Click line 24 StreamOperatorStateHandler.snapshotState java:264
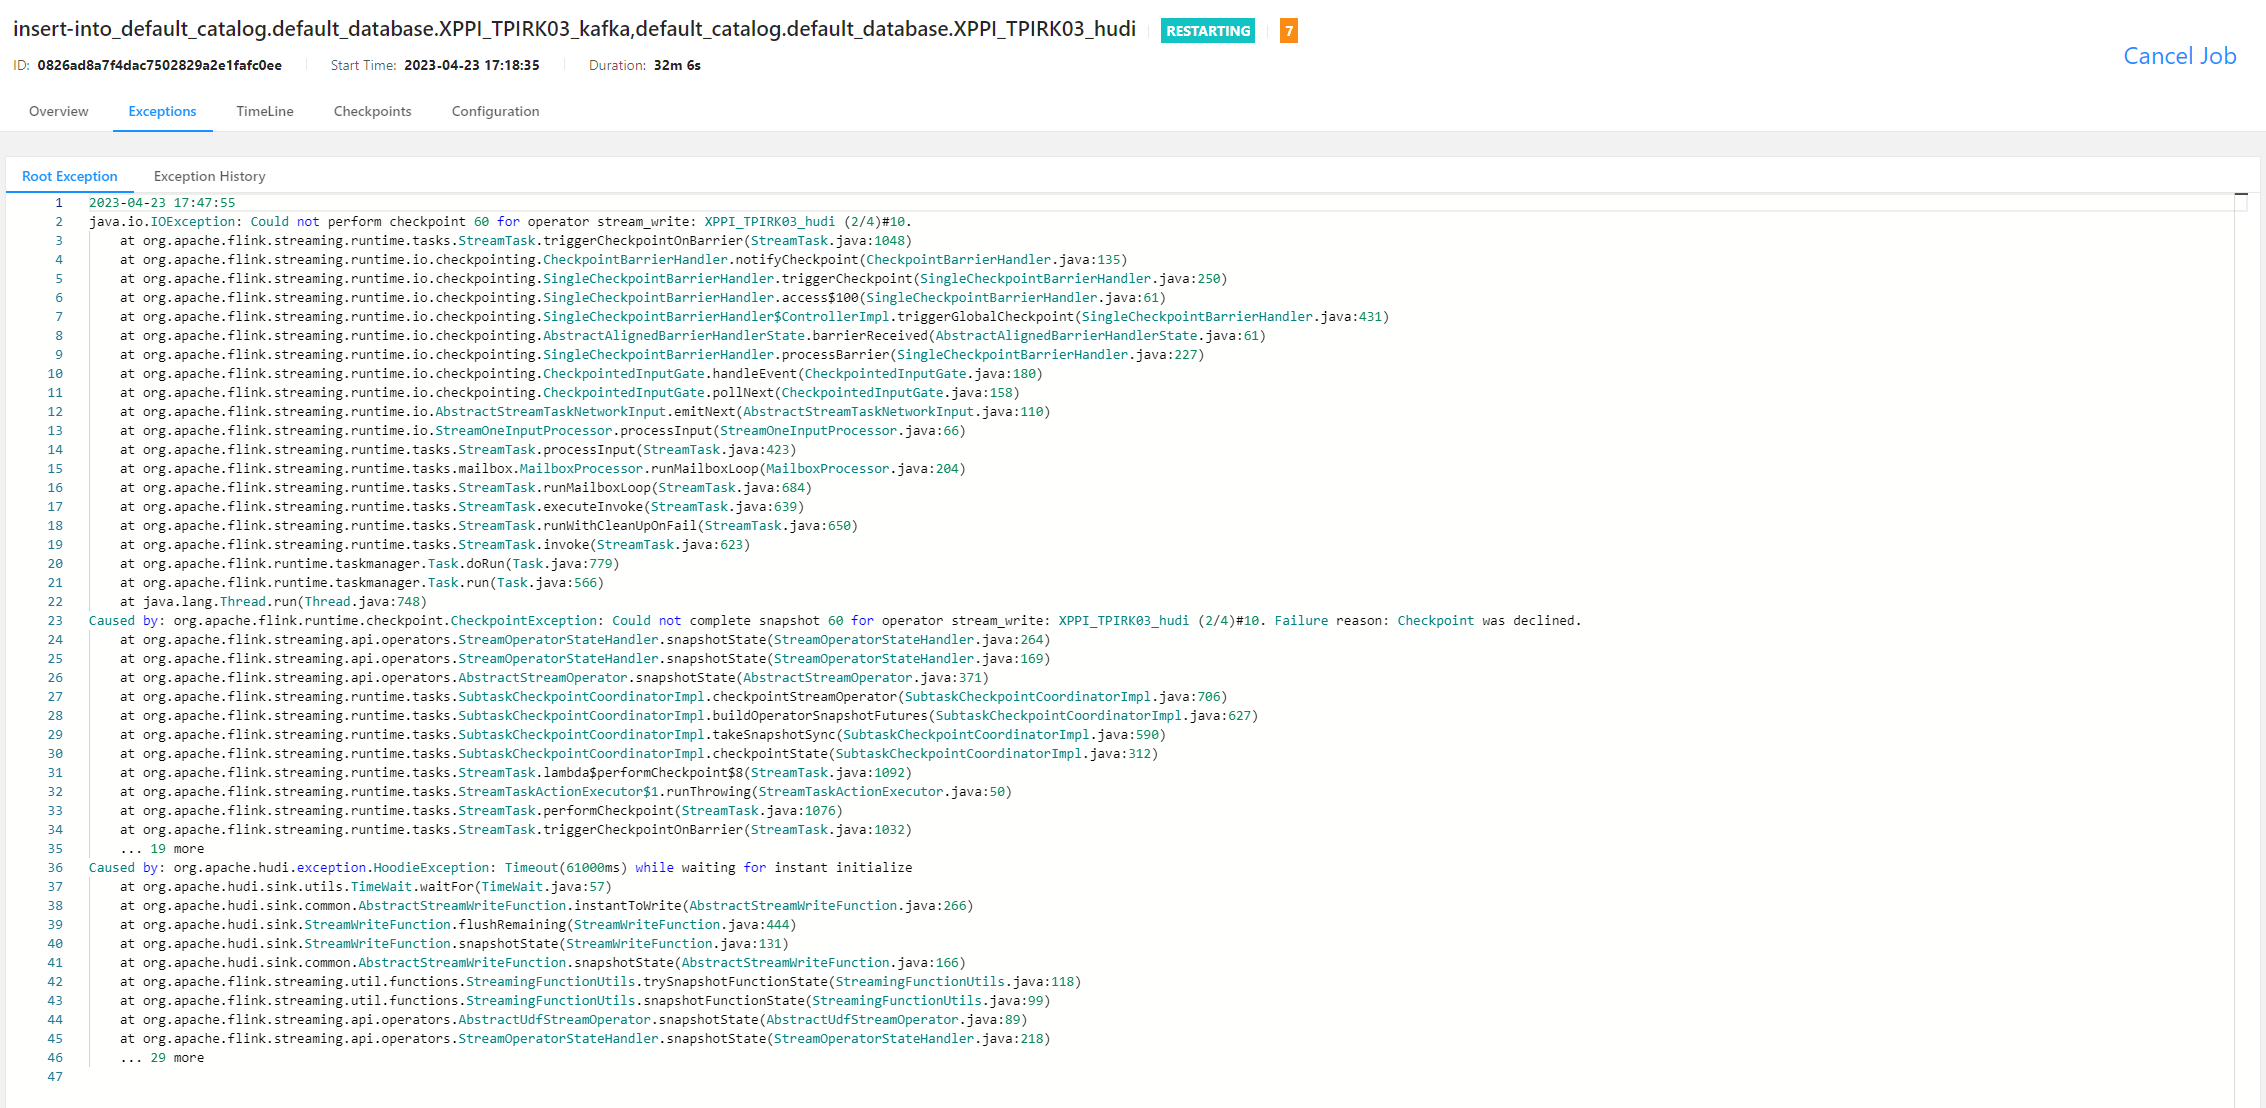The height and width of the screenshot is (1108, 2266). pyautogui.click(x=585, y=639)
